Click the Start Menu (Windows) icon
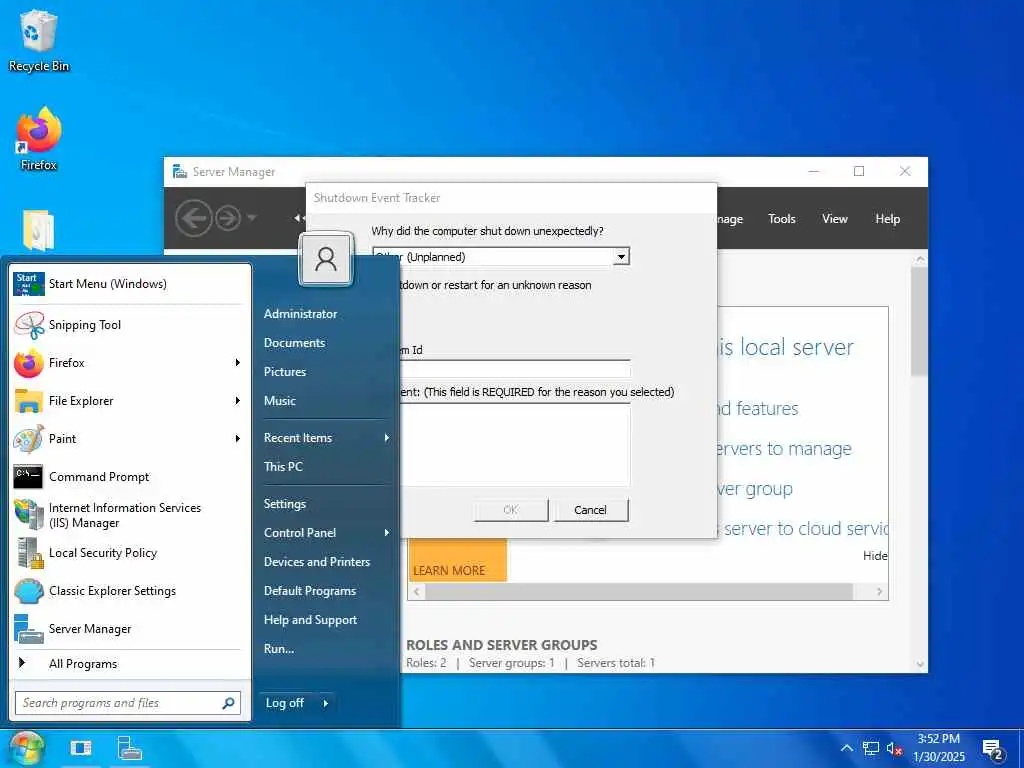 pos(29,284)
